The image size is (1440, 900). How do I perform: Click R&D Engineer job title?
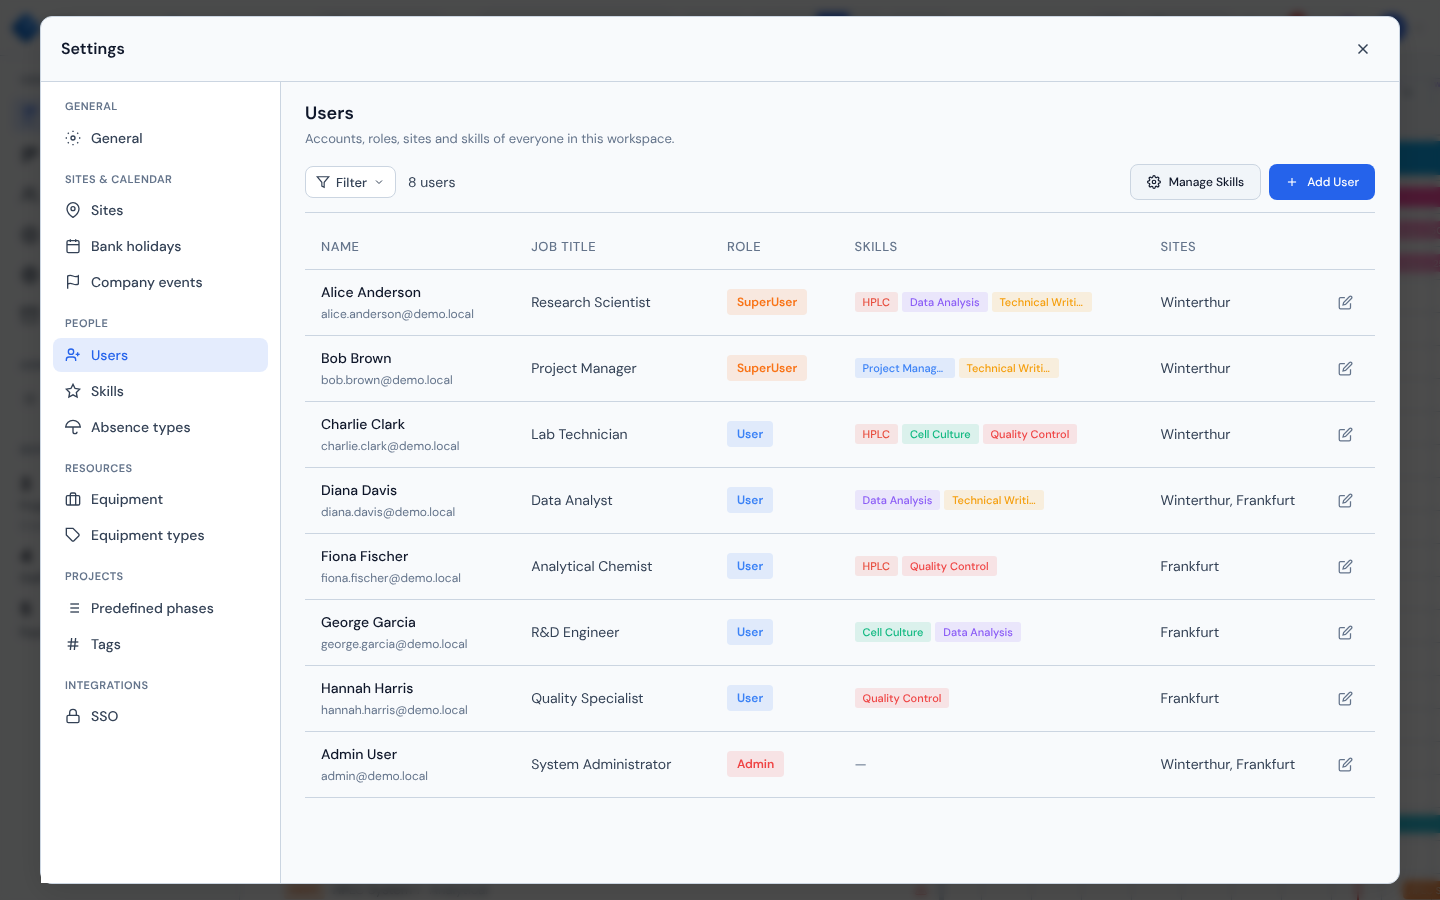[575, 632]
